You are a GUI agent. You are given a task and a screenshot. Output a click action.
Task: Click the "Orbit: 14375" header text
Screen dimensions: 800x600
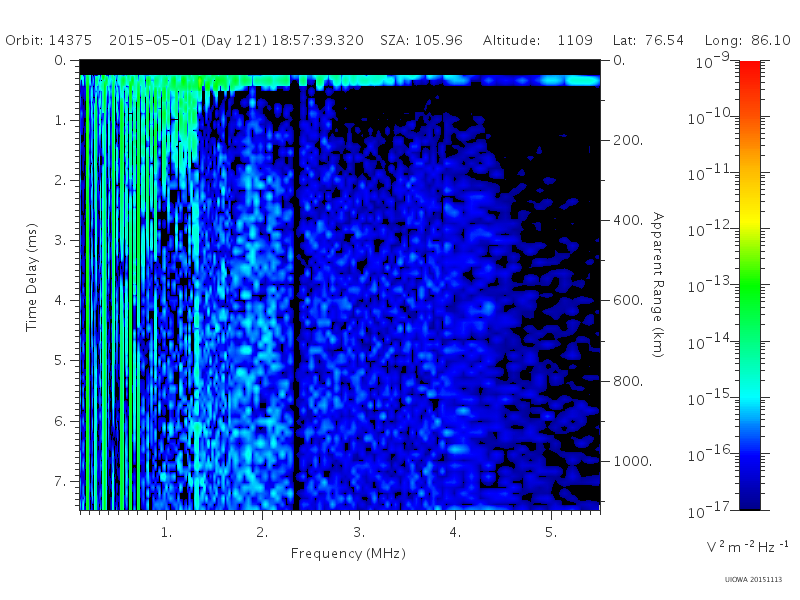coord(48,40)
